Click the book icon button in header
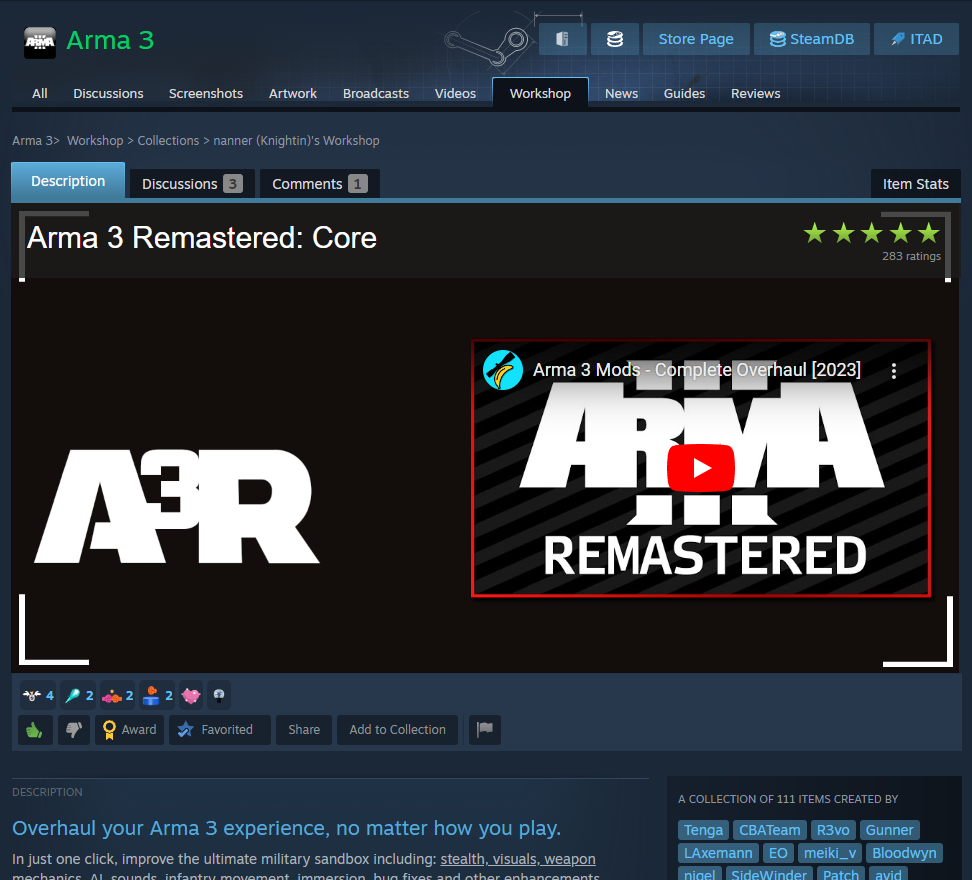The width and height of the screenshot is (972, 880). [x=562, y=39]
